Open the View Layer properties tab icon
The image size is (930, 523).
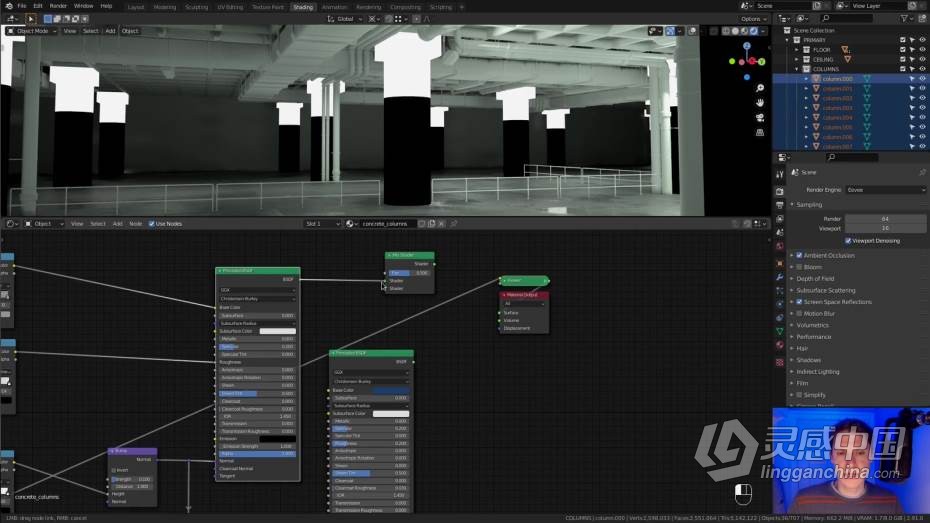point(779,219)
